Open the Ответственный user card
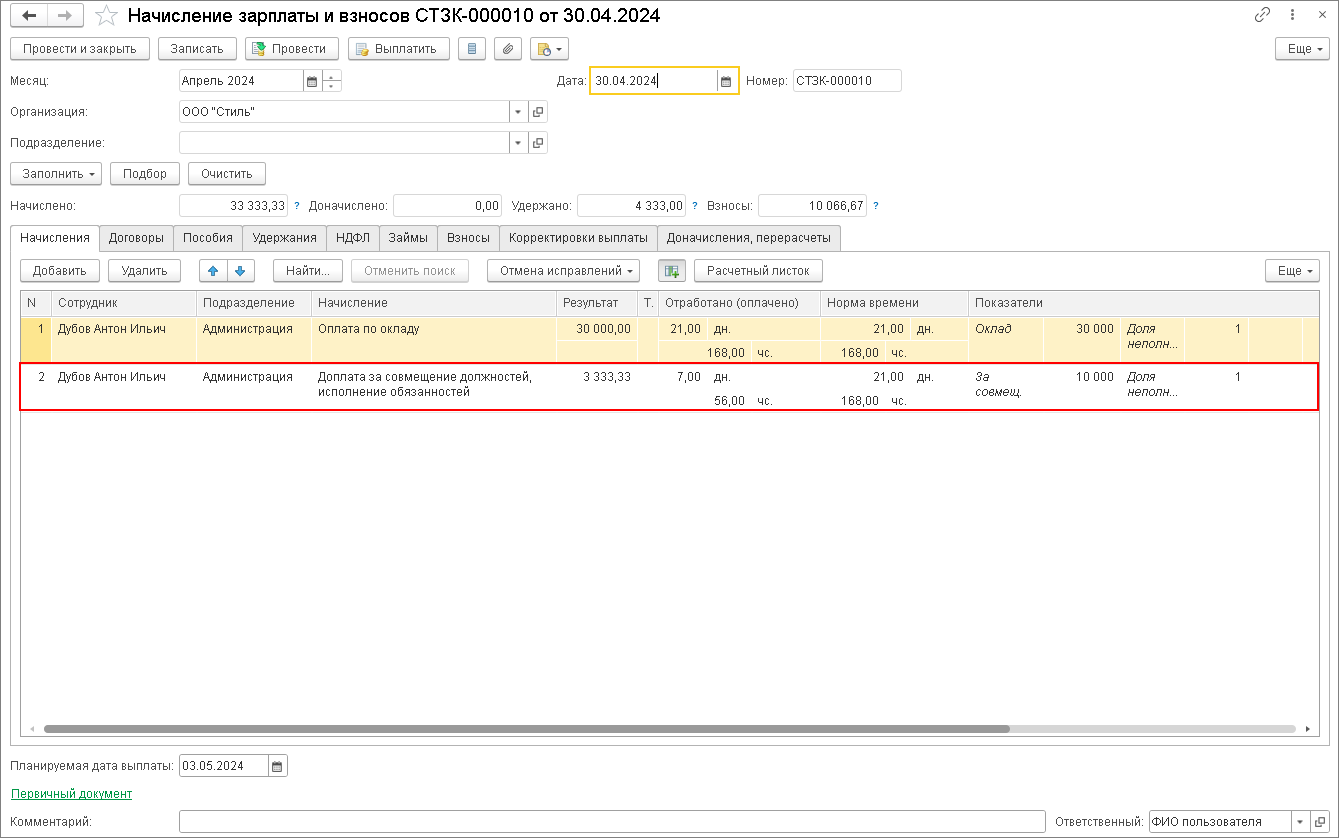This screenshot has width=1339, height=838. pyautogui.click(x=1320, y=822)
